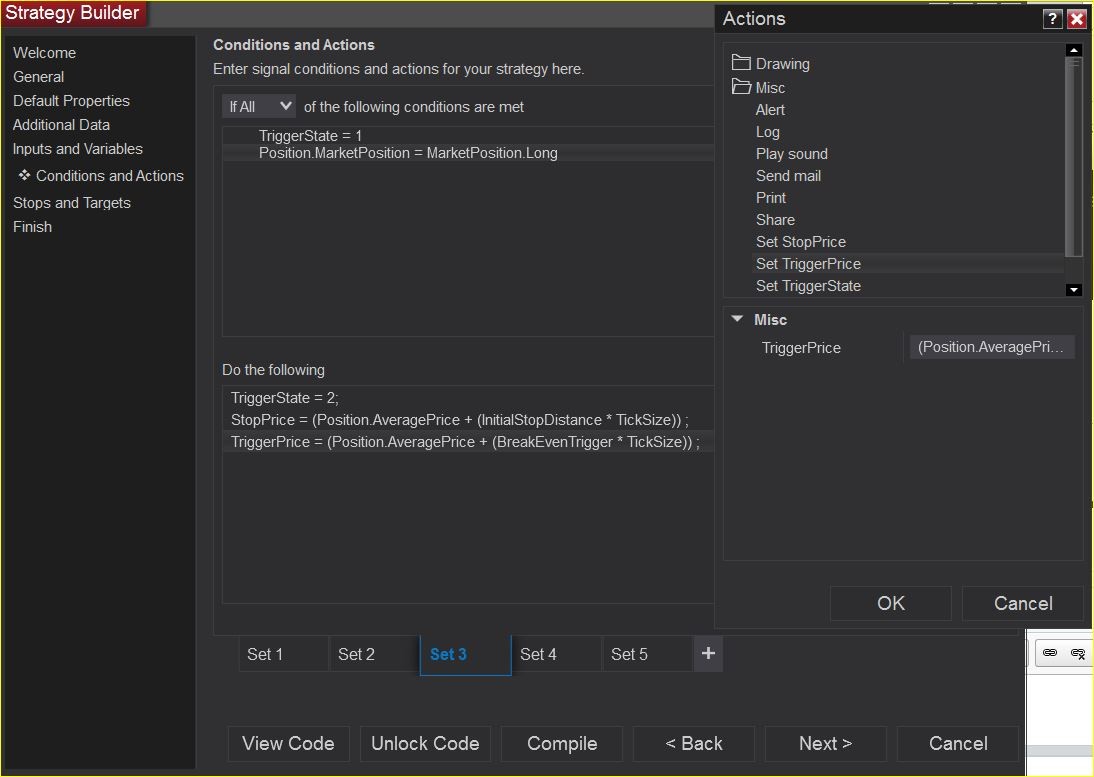Open Stops and Targets page
1094x777 pixels.
coord(72,203)
